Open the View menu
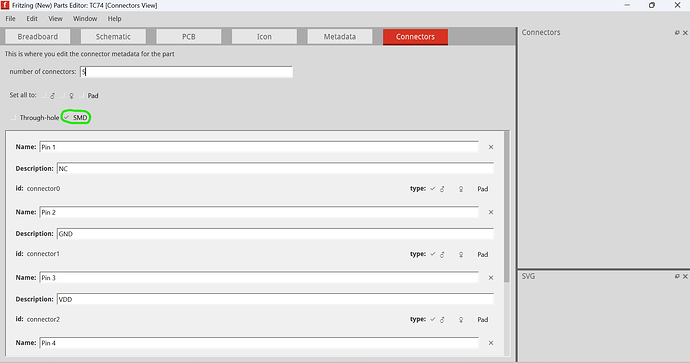690x363 pixels. 55,18
